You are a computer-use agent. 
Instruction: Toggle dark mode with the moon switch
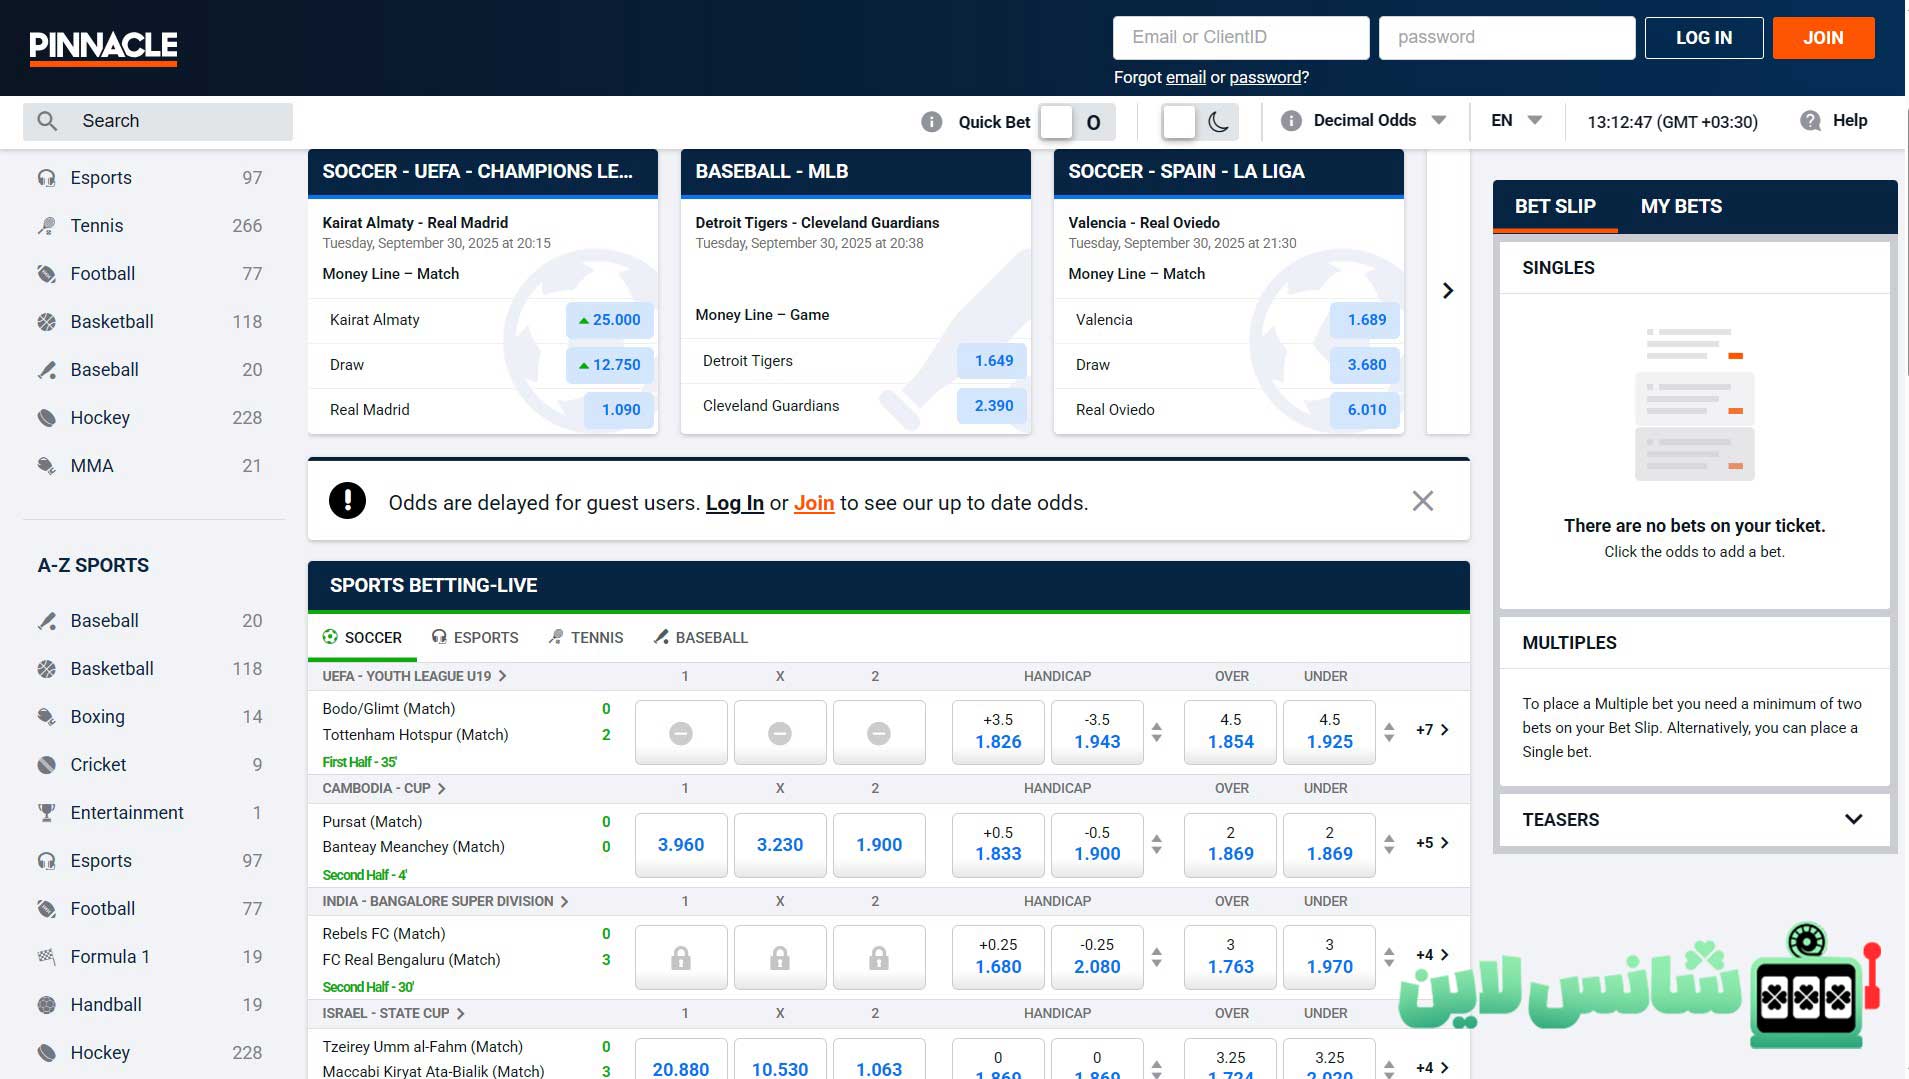pos(1199,122)
